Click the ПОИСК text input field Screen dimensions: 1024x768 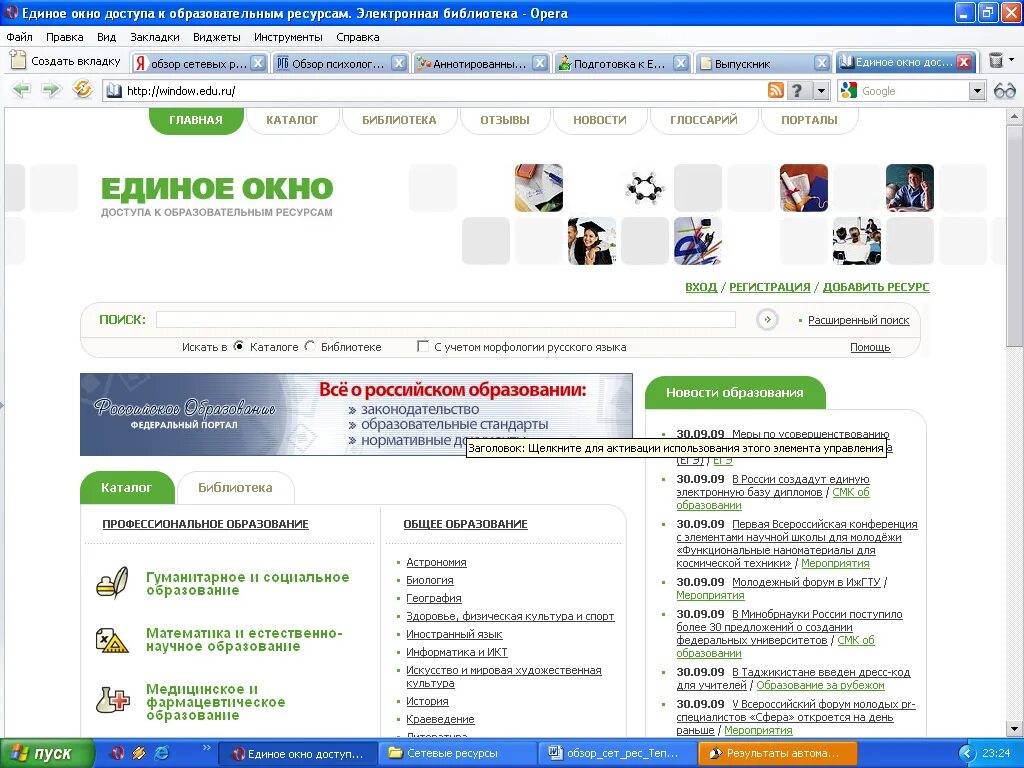point(446,319)
